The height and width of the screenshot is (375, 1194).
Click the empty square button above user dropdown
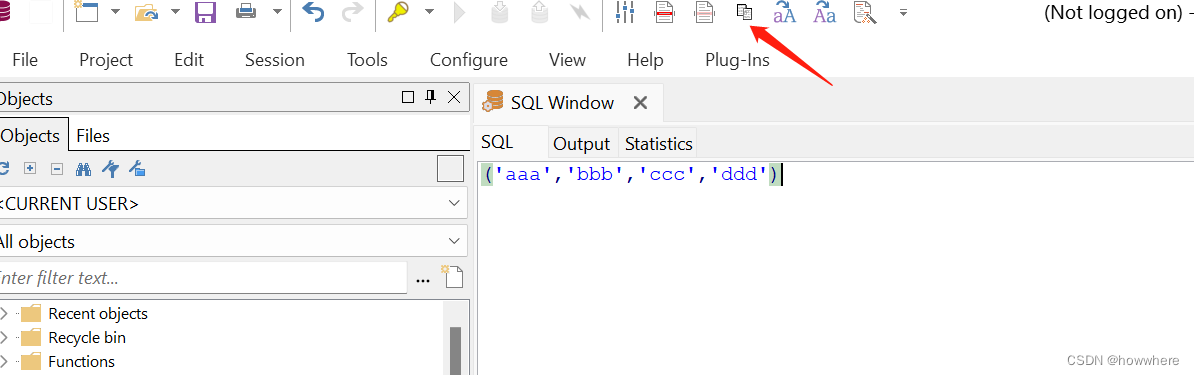pos(450,168)
